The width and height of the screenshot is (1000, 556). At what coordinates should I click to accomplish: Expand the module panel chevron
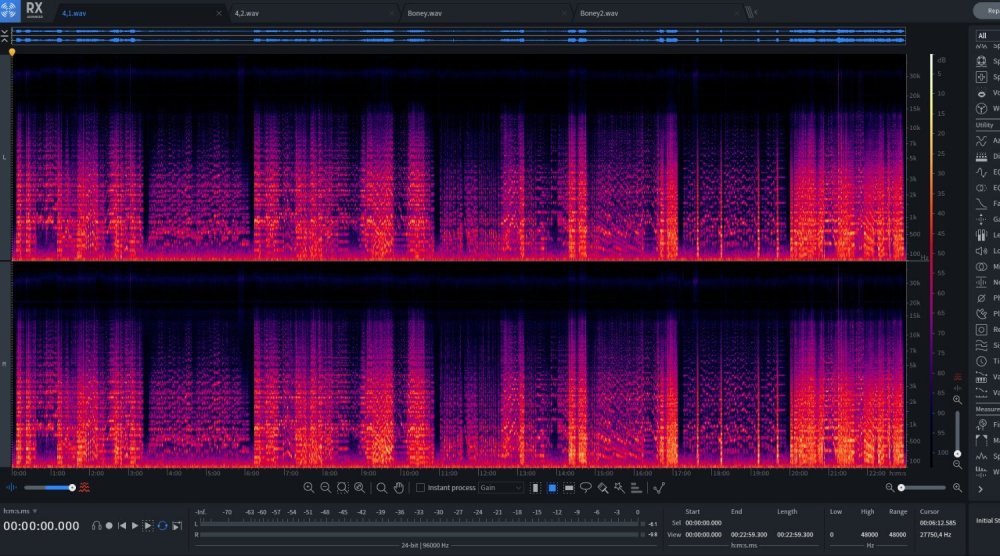(981, 489)
